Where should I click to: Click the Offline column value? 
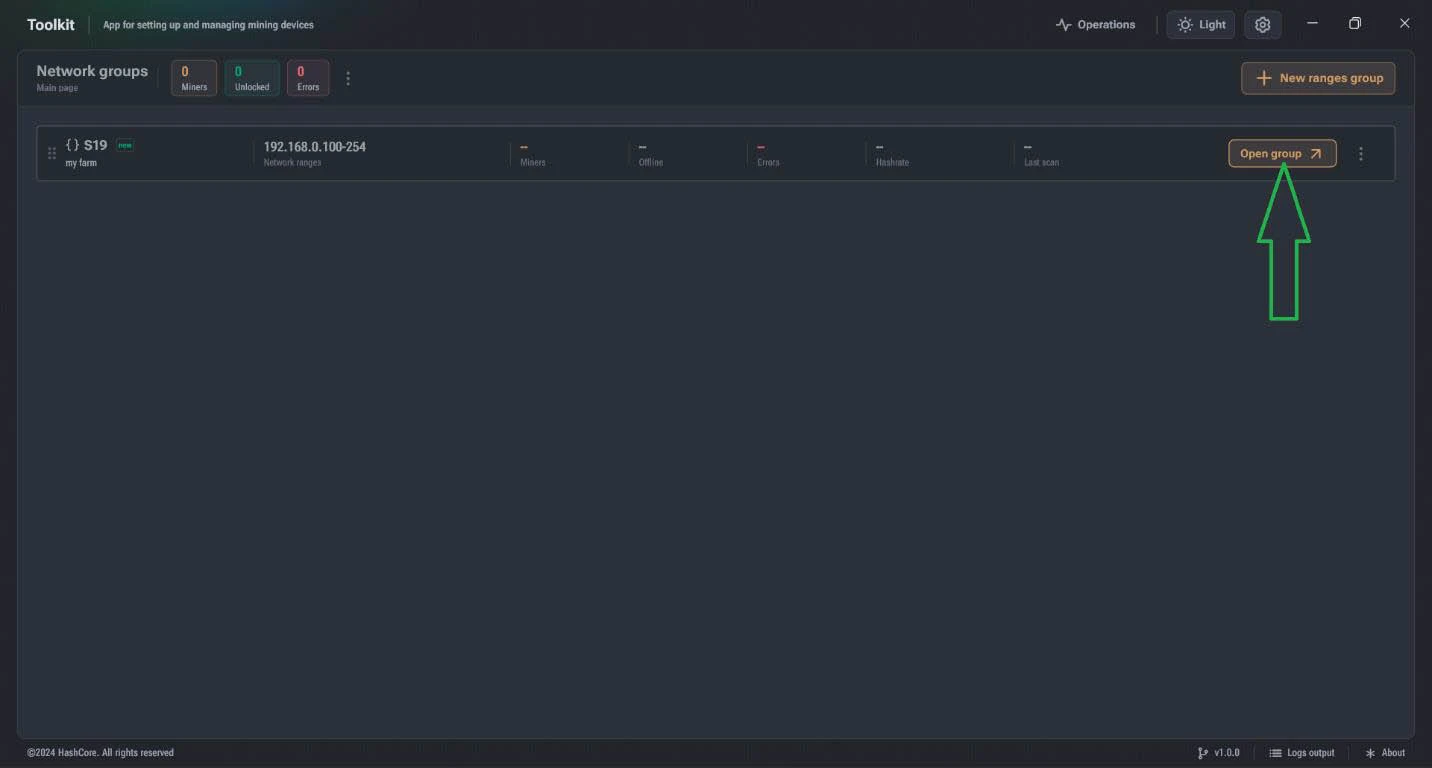tap(642, 148)
